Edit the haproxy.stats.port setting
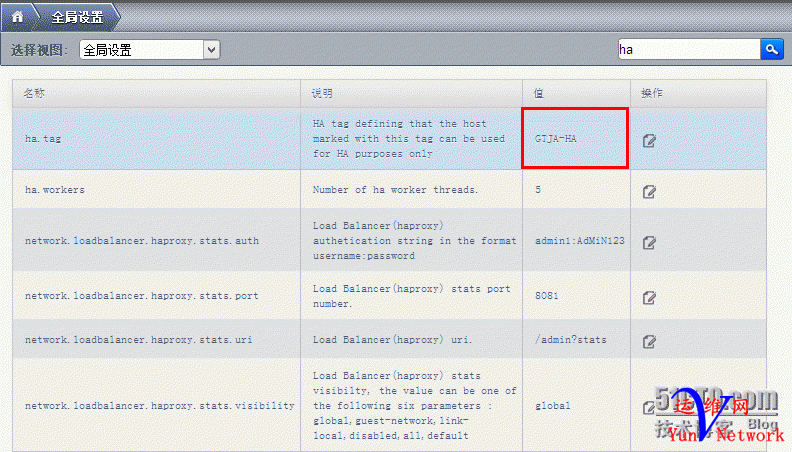The height and width of the screenshot is (452, 792). (x=649, y=298)
